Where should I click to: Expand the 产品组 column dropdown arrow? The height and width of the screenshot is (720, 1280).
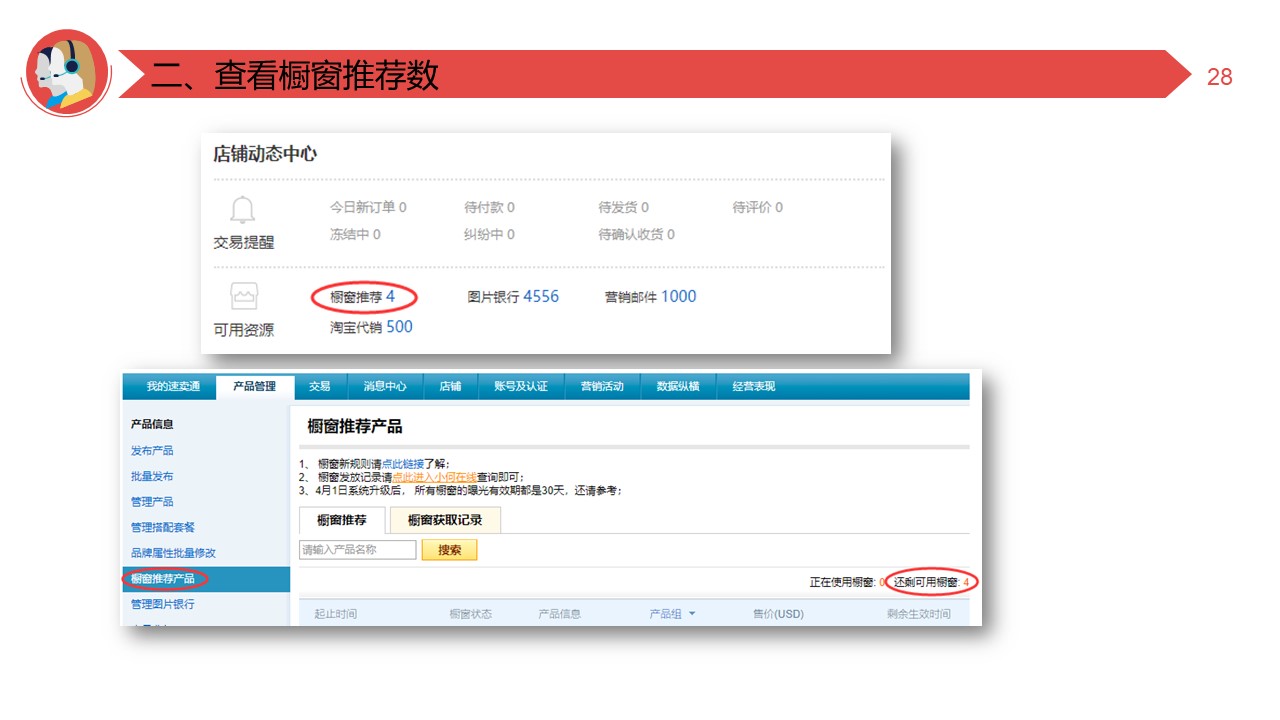[691, 614]
